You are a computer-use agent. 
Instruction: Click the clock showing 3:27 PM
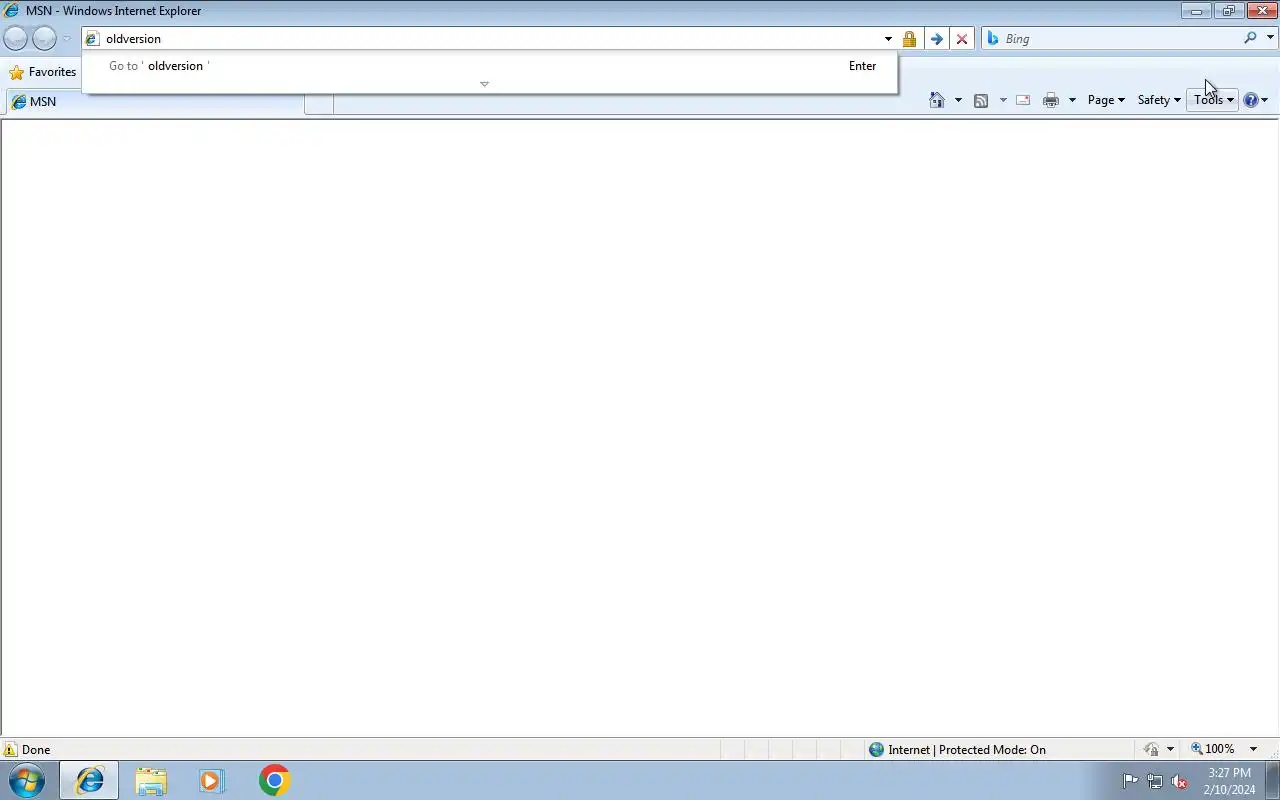coord(1229,773)
